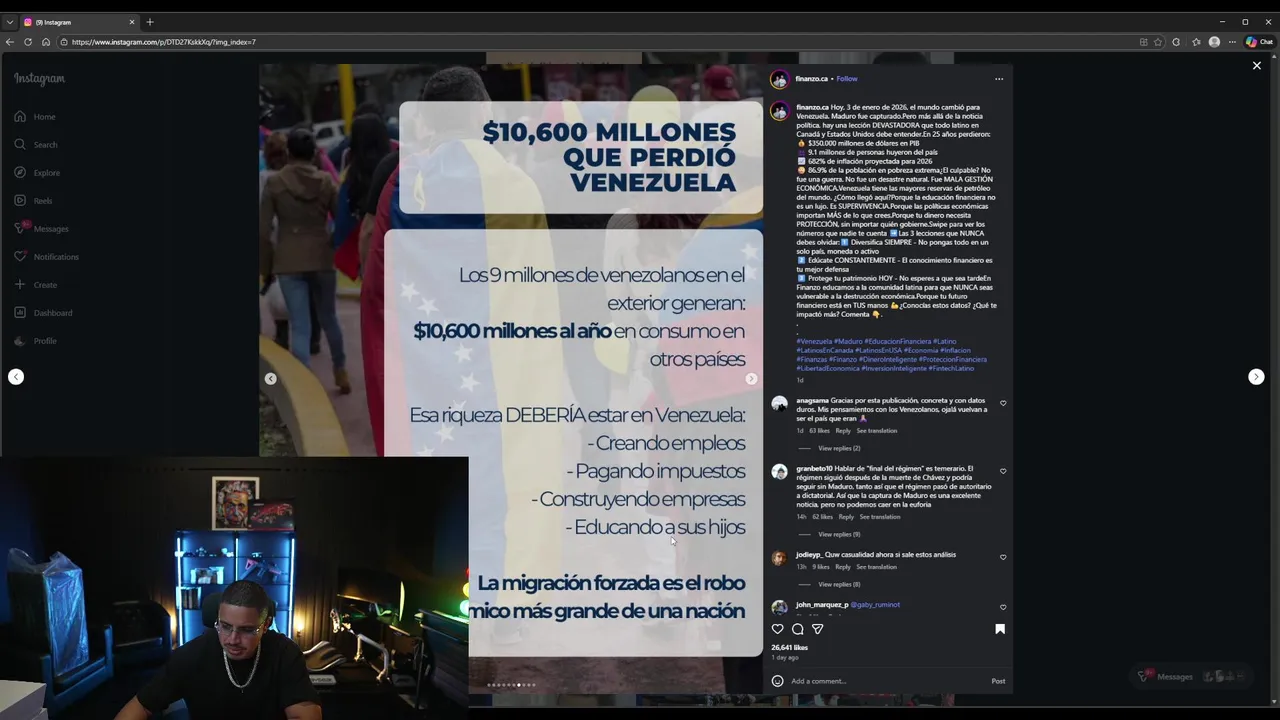The height and width of the screenshot is (720, 1280).
Task: Click the Instagram logo
Action: pyautogui.click(x=39, y=79)
